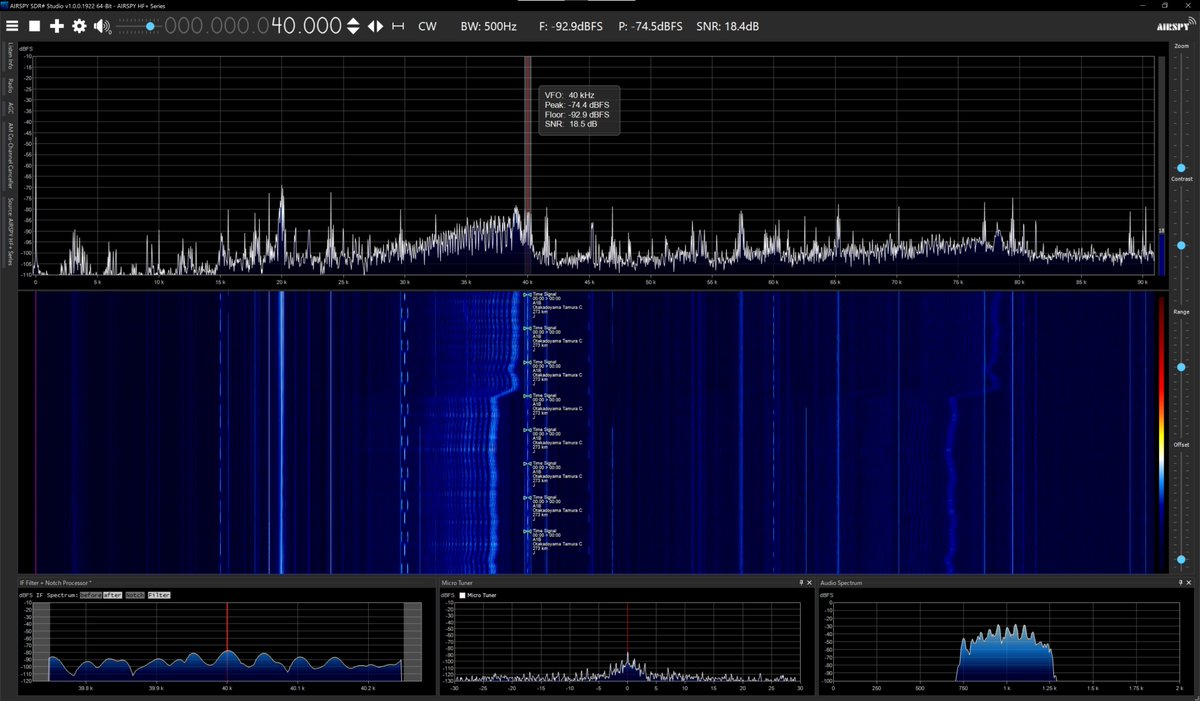The height and width of the screenshot is (701, 1200).
Task: Click the 40.000 frequency digits
Action: click(x=306, y=26)
